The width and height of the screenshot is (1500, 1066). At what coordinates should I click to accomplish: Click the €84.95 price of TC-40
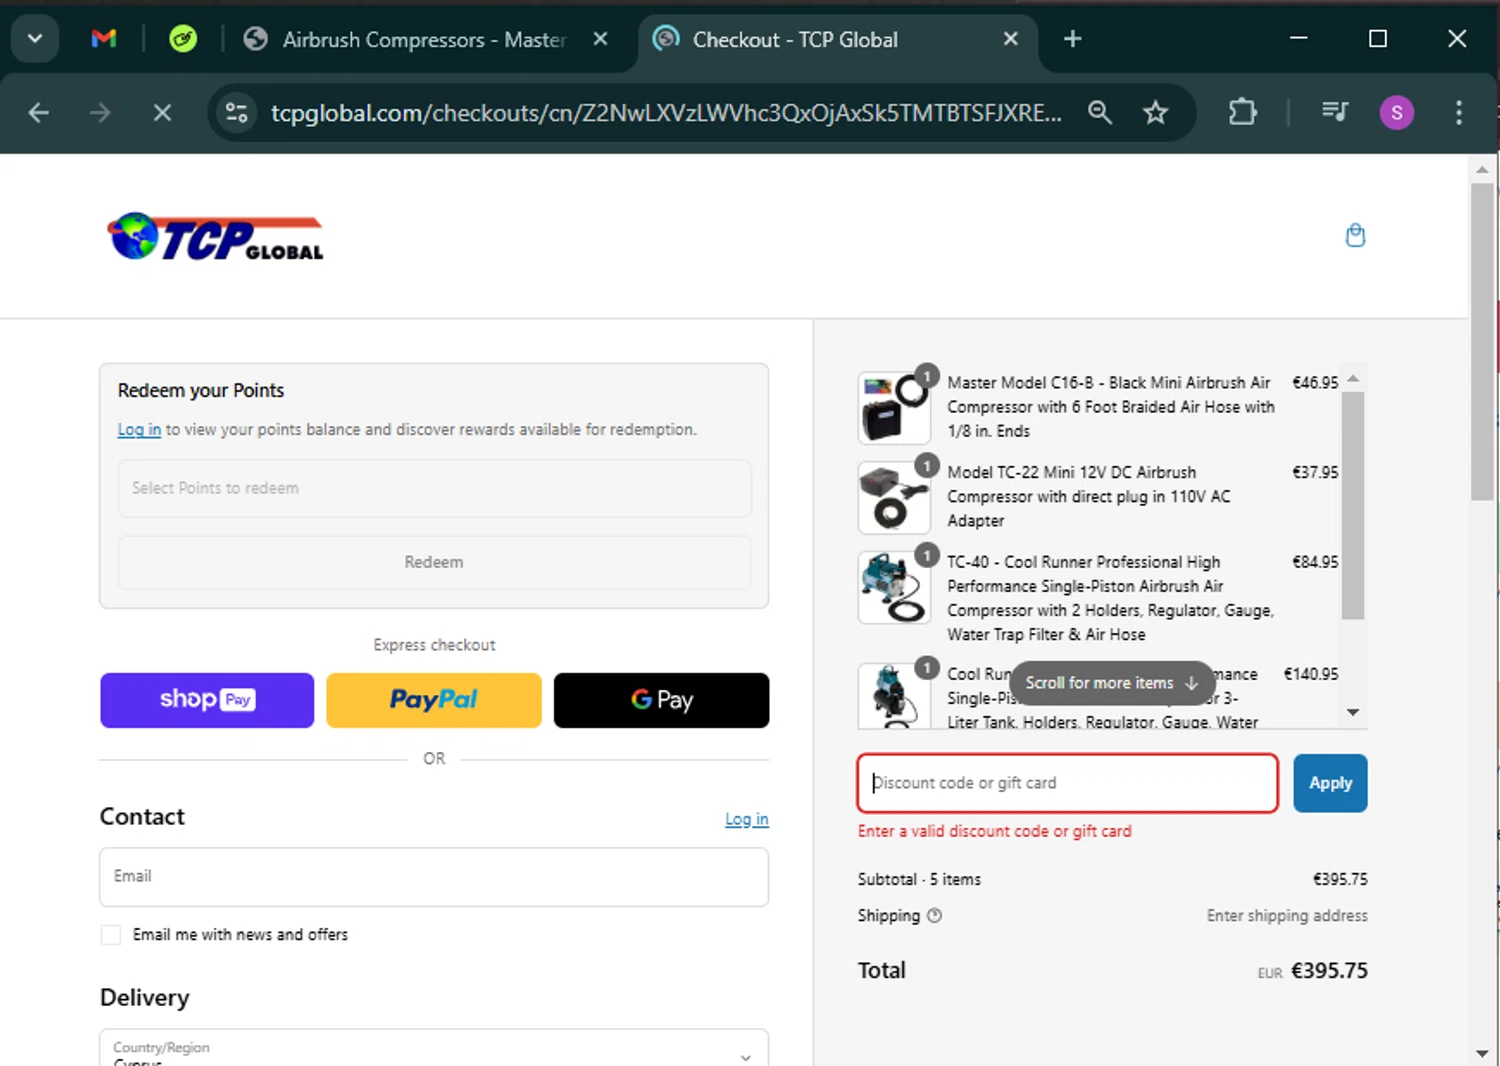click(1315, 562)
